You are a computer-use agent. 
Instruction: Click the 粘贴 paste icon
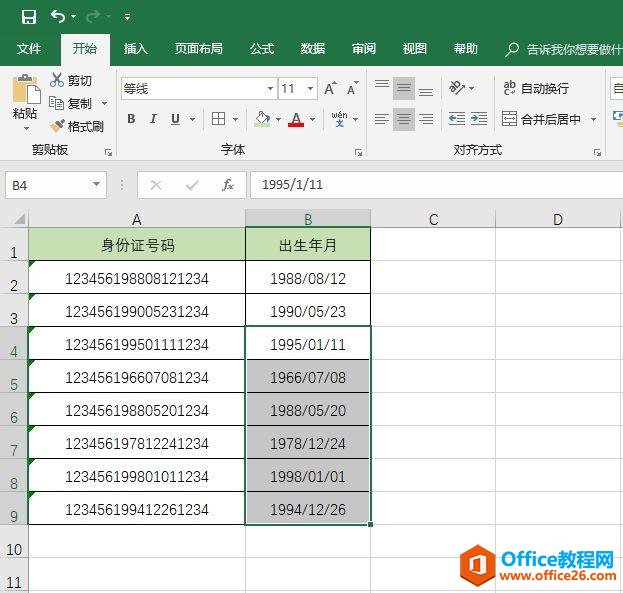(x=26, y=90)
